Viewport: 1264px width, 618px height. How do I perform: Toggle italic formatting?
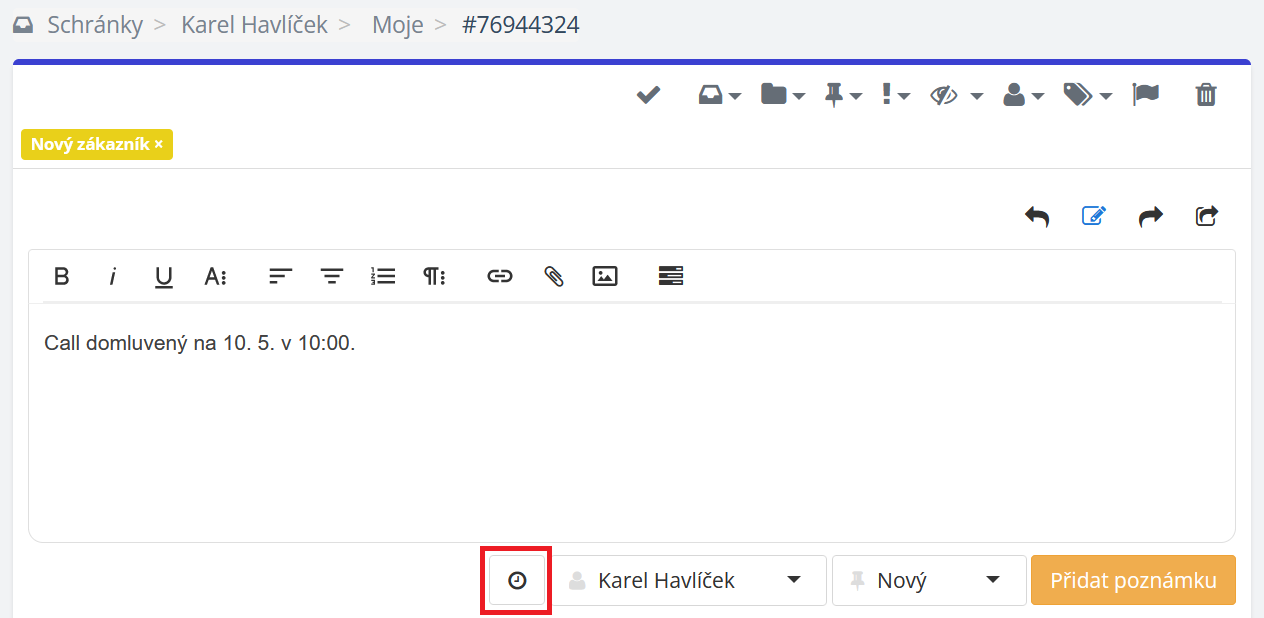113,276
